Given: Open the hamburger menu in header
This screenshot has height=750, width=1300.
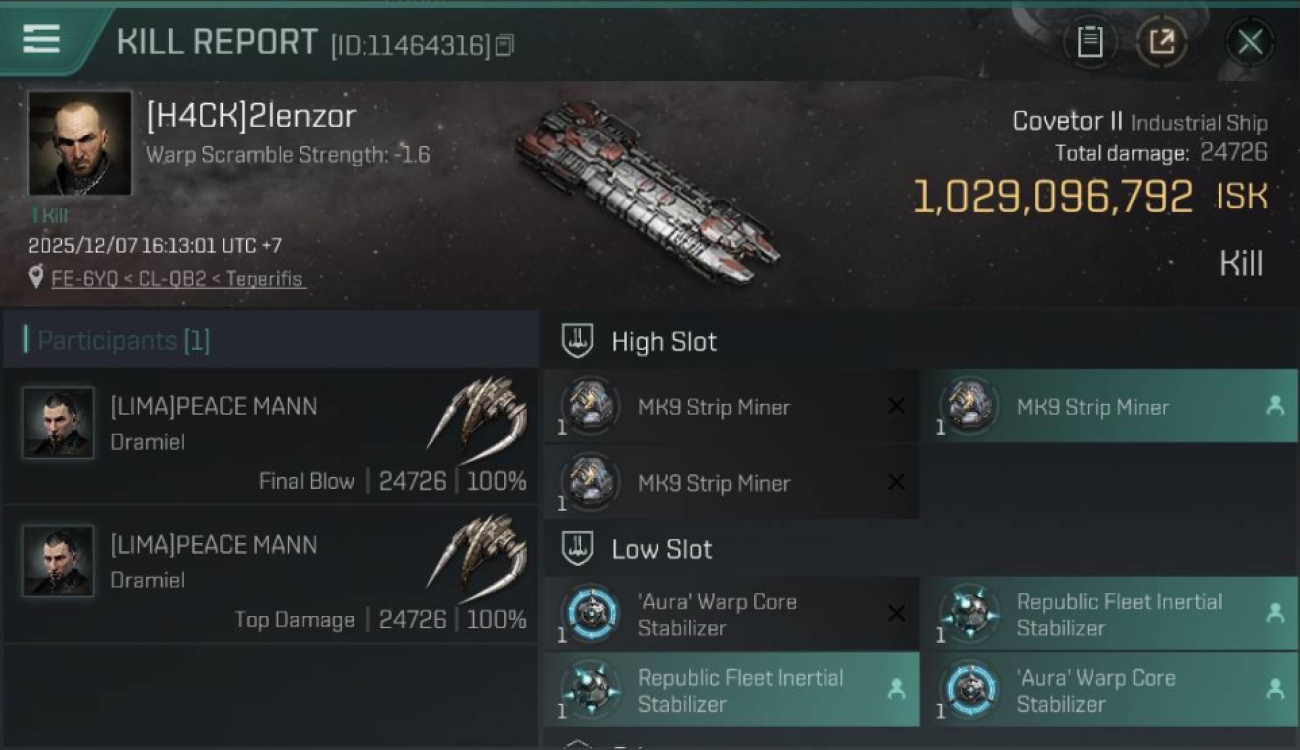Looking at the screenshot, I should 41,39.
